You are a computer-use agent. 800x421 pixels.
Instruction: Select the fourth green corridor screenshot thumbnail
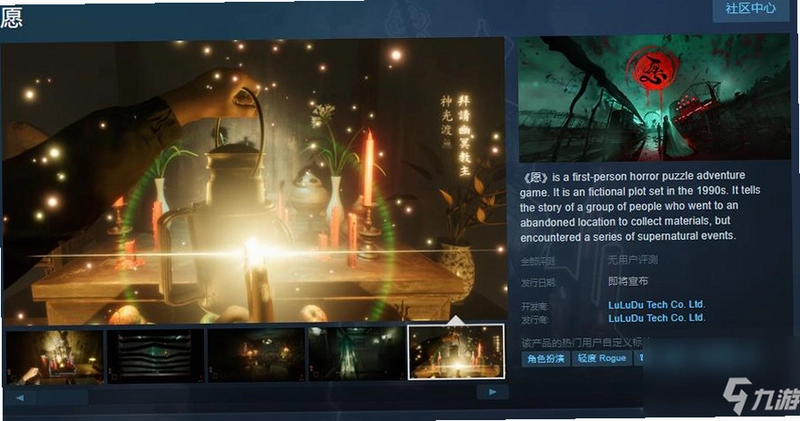click(356, 353)
